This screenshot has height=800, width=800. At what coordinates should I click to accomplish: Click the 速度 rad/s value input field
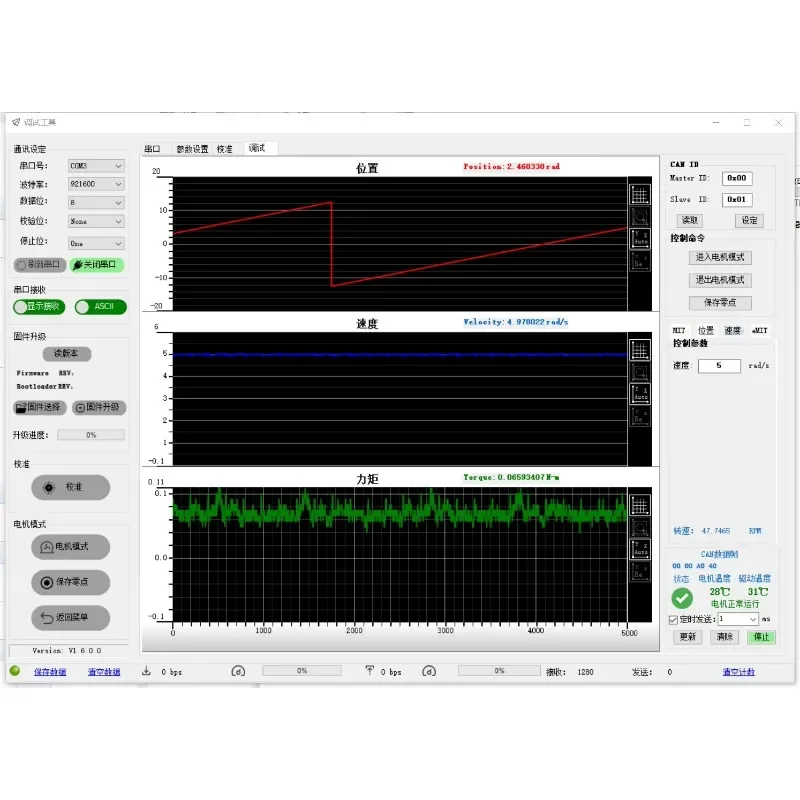click(719, 366)
